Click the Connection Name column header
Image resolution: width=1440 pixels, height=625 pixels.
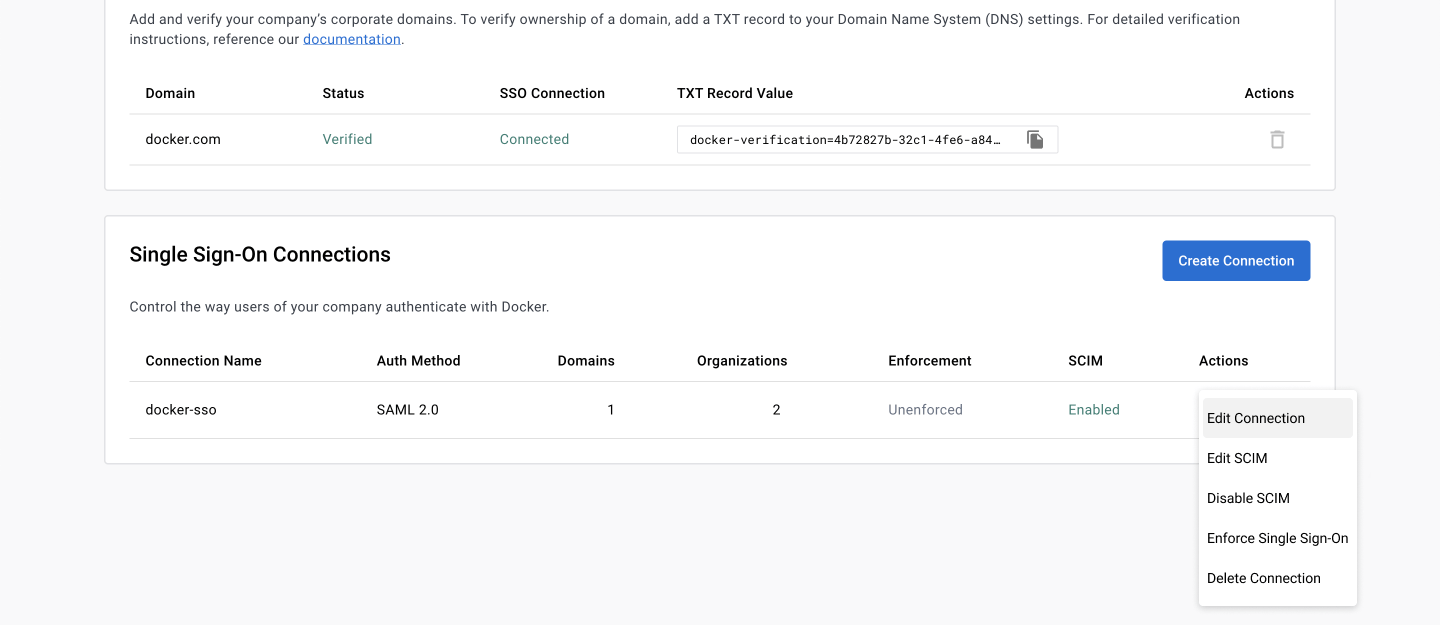pyautogui.click(x=203, y=361)
